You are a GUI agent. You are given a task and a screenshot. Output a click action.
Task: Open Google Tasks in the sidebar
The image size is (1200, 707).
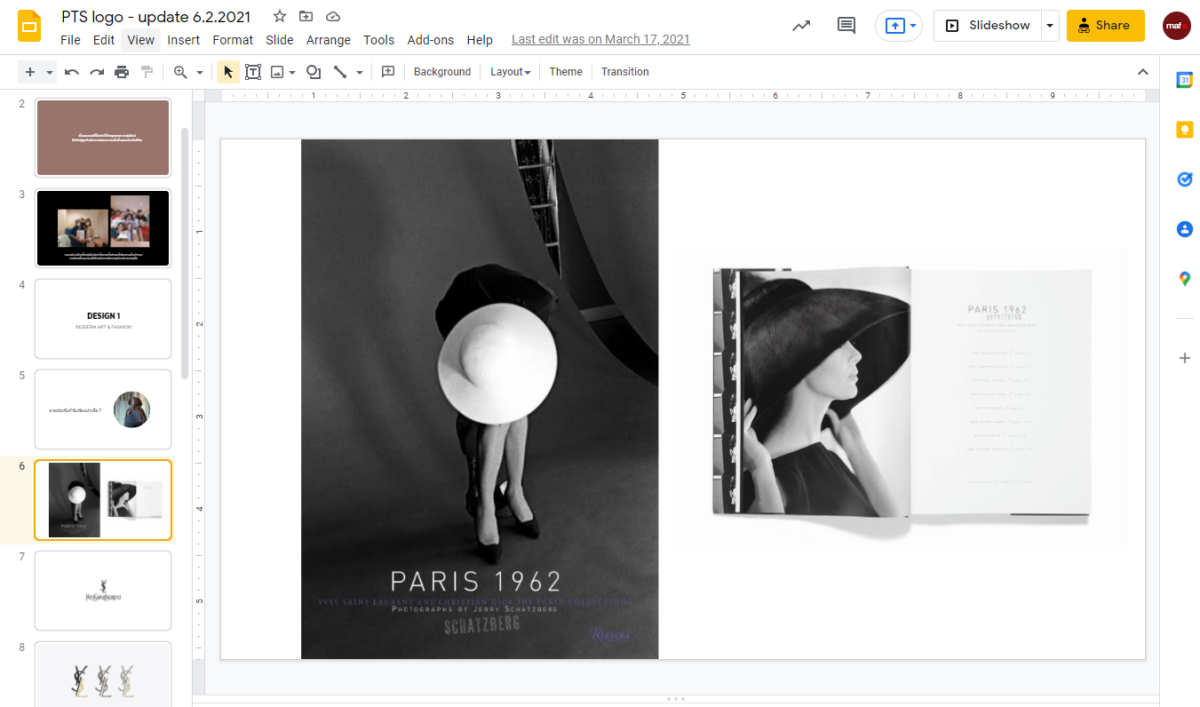pos(1184,179)
